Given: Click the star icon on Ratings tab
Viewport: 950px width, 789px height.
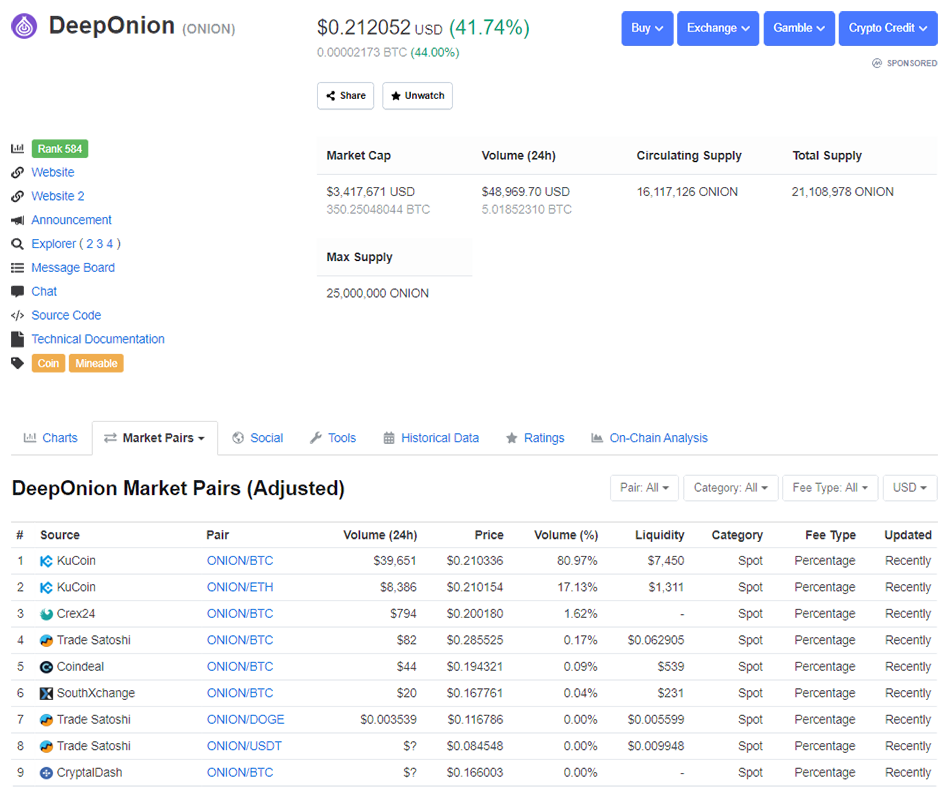Looking at the screenshot, I should point(512,438).
